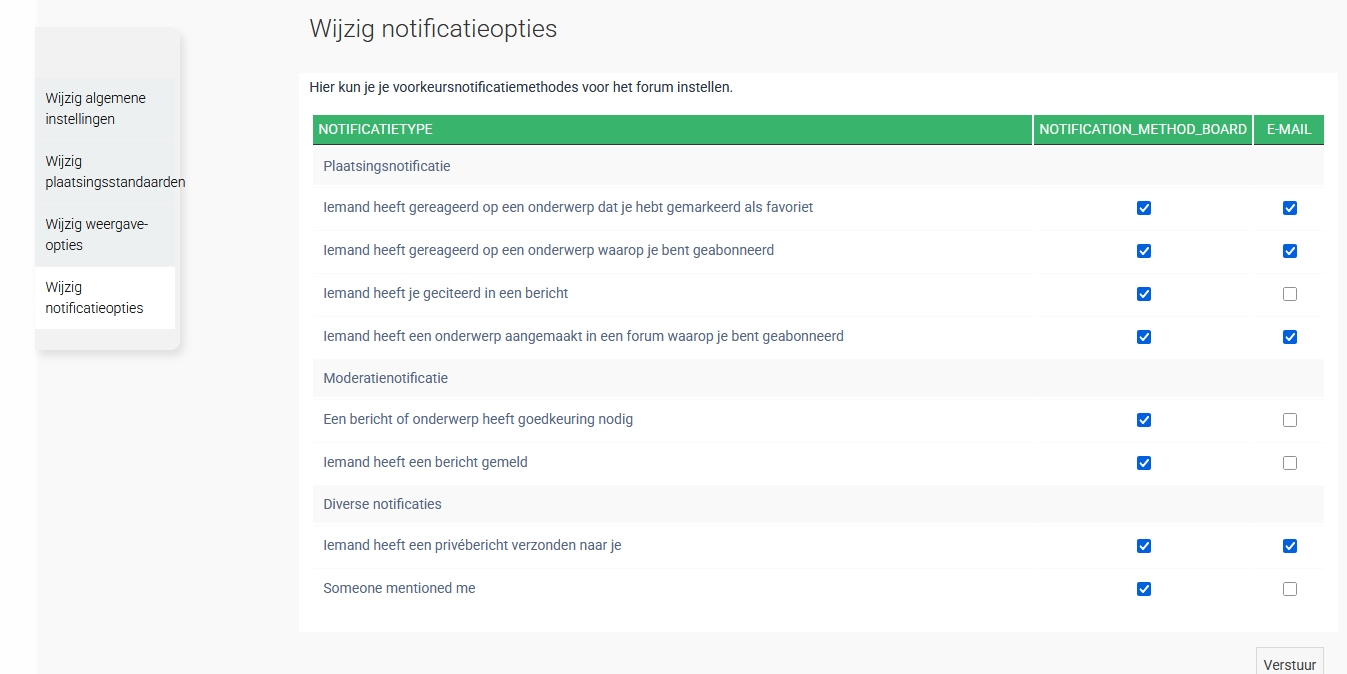Untick e-mail for geabonneerd onderwerp replies
Screen dimensions: 1347x674
coord(1290,251)
